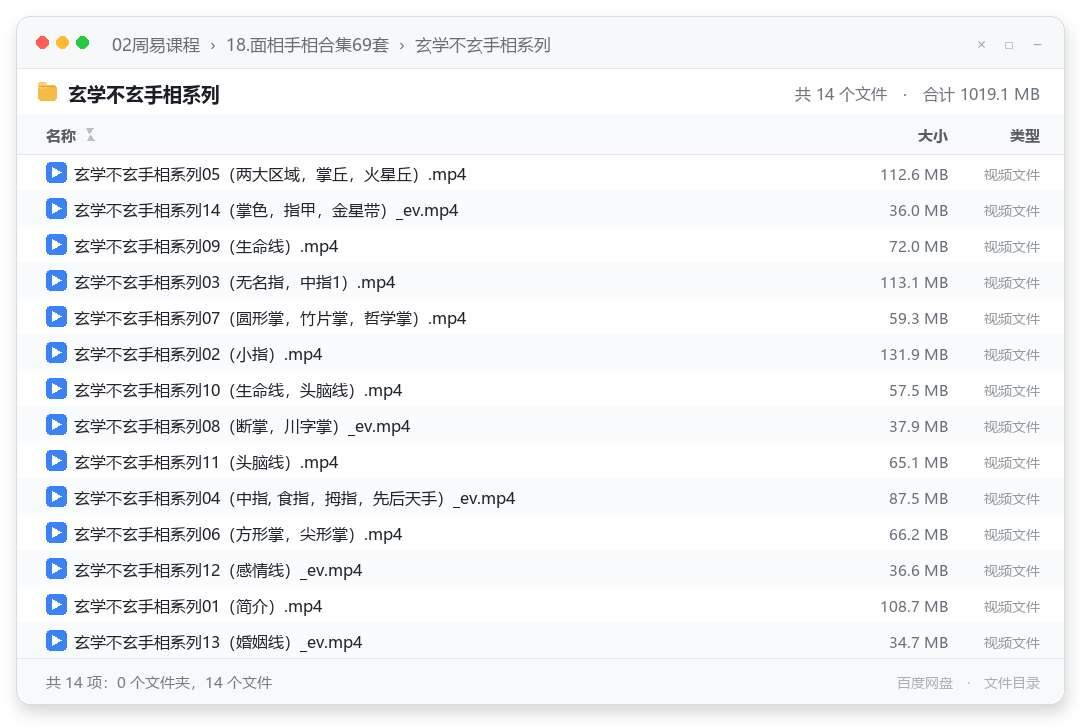Click the 共 14 个文件 summary text
This screenshot has width=1080, height=728.
(840, 94)
